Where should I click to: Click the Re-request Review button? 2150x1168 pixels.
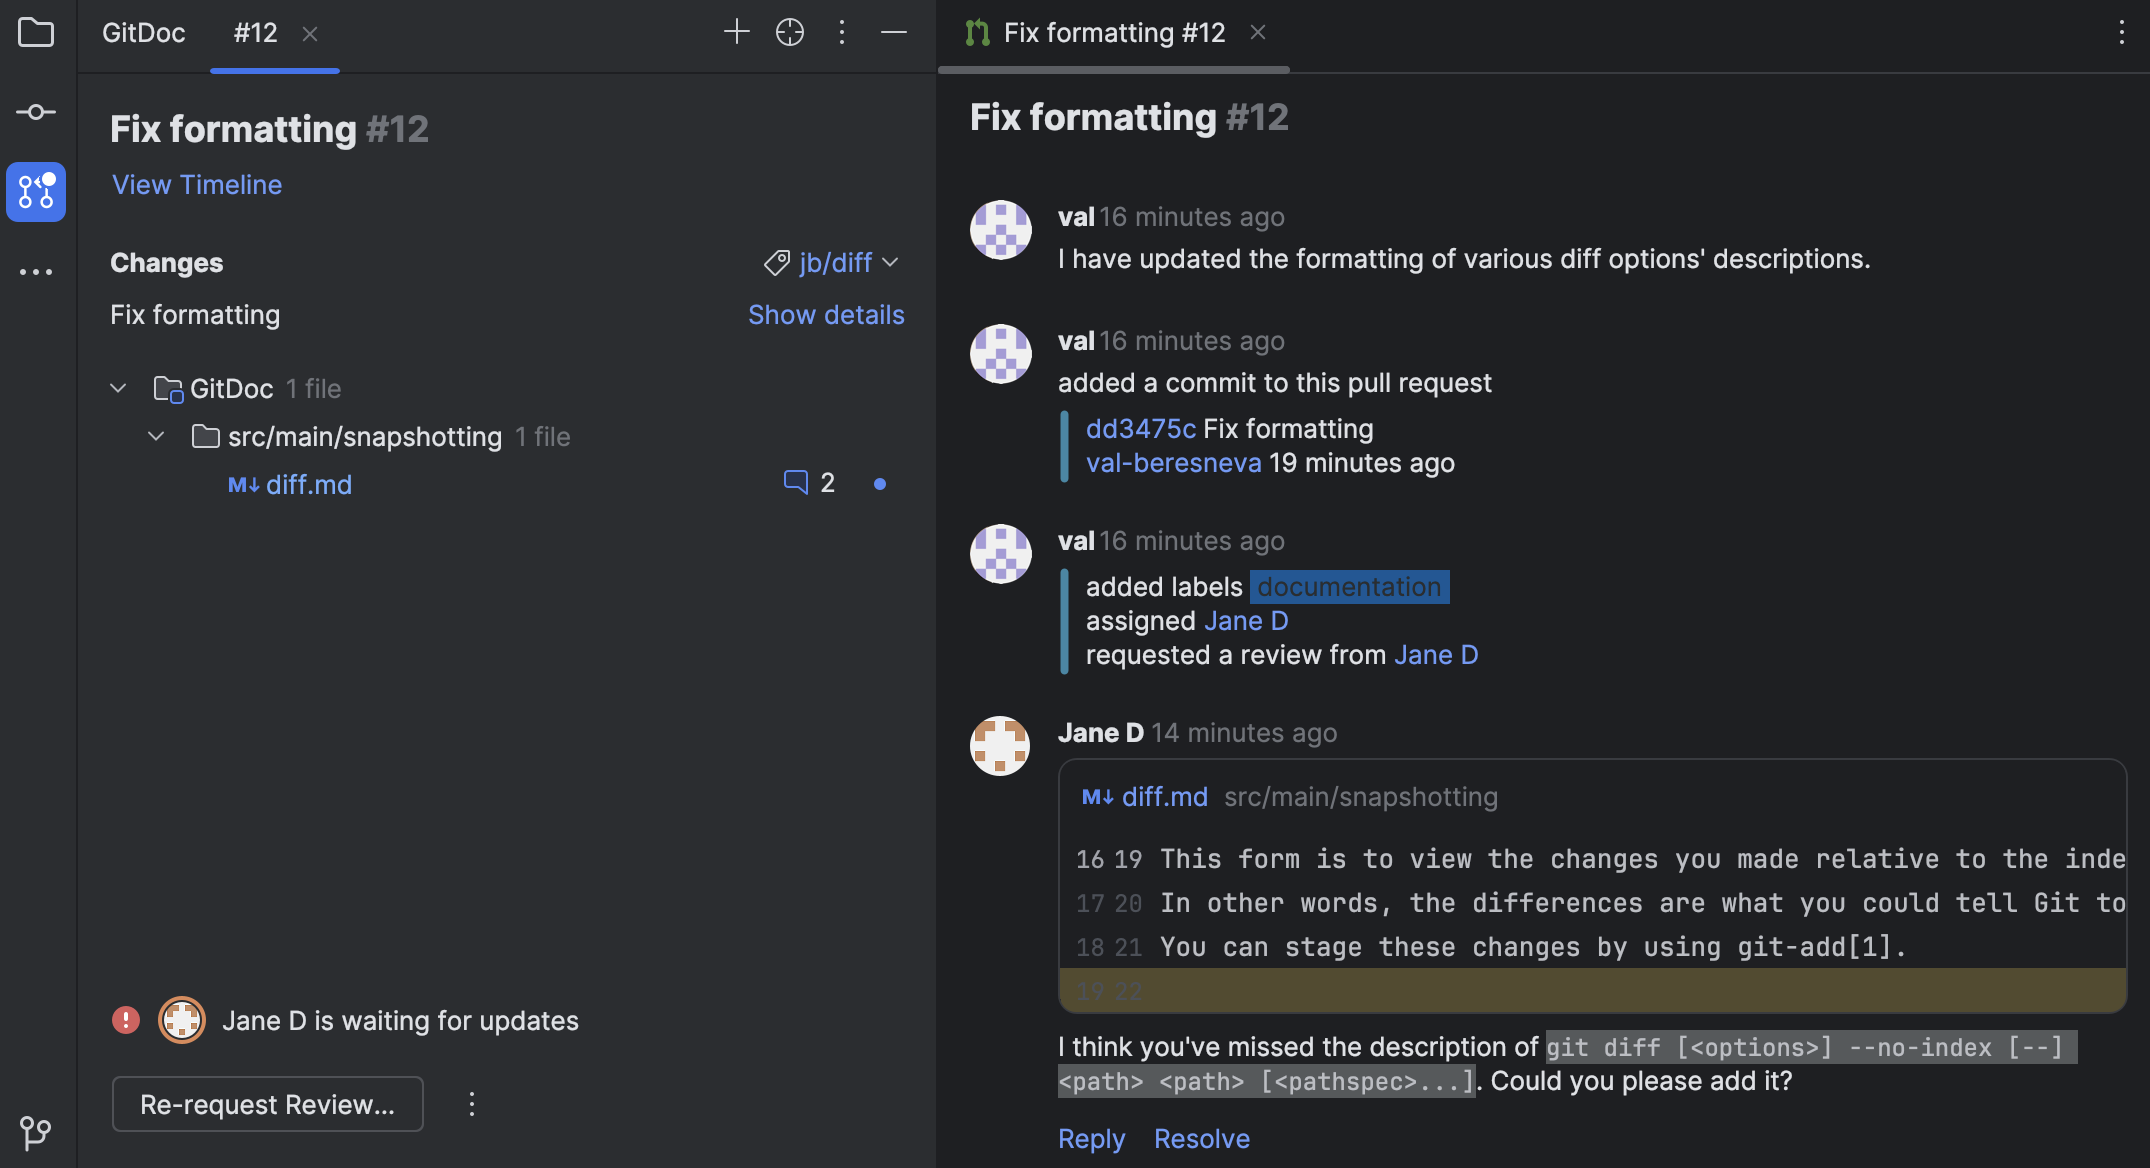click(x=267, y=1104)
